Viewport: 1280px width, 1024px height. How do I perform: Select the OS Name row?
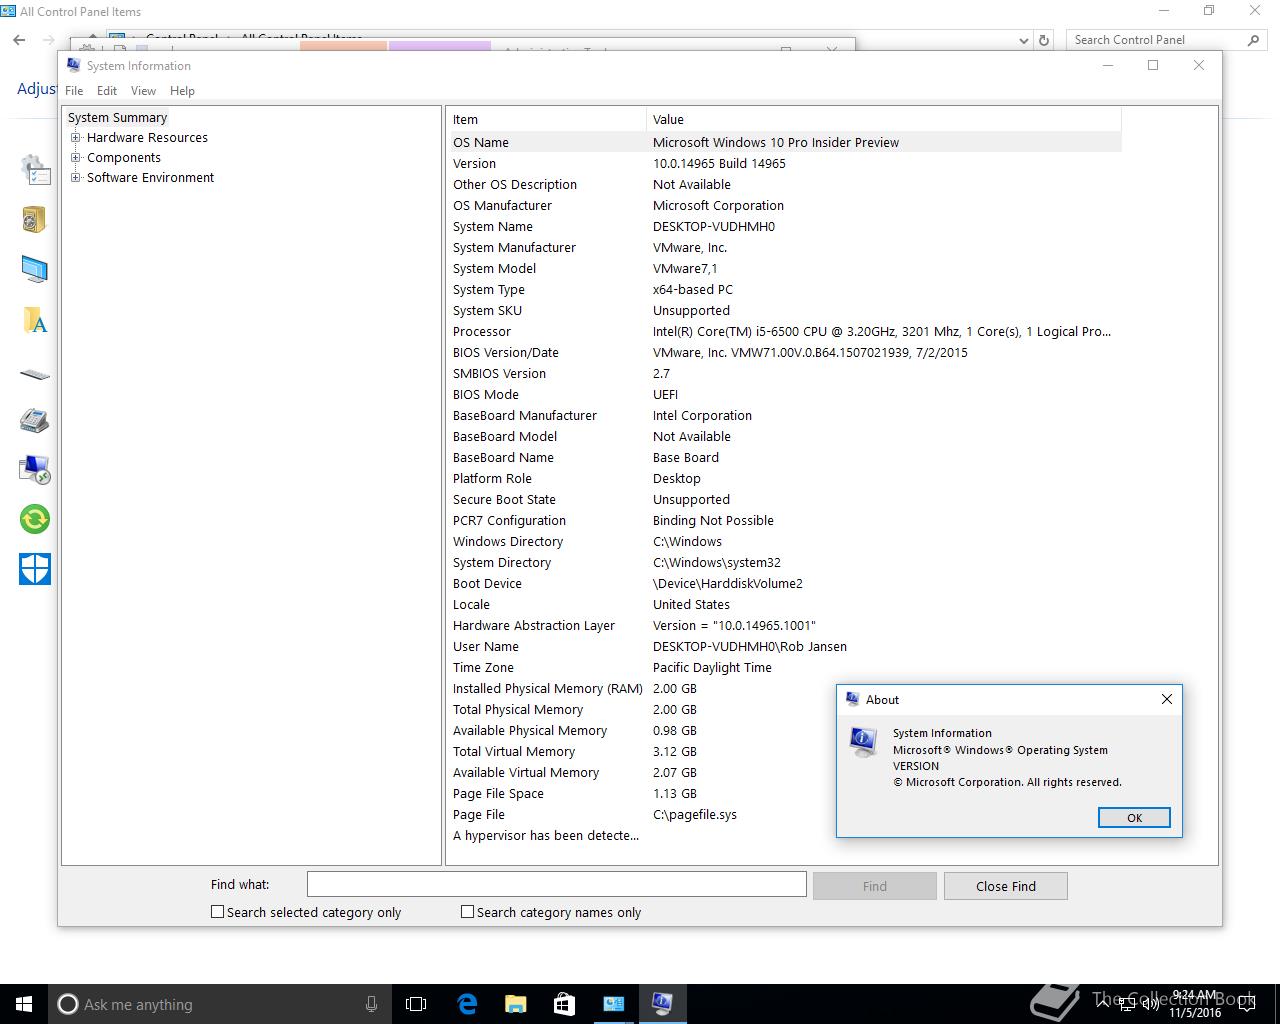click(x=785, y=142)
